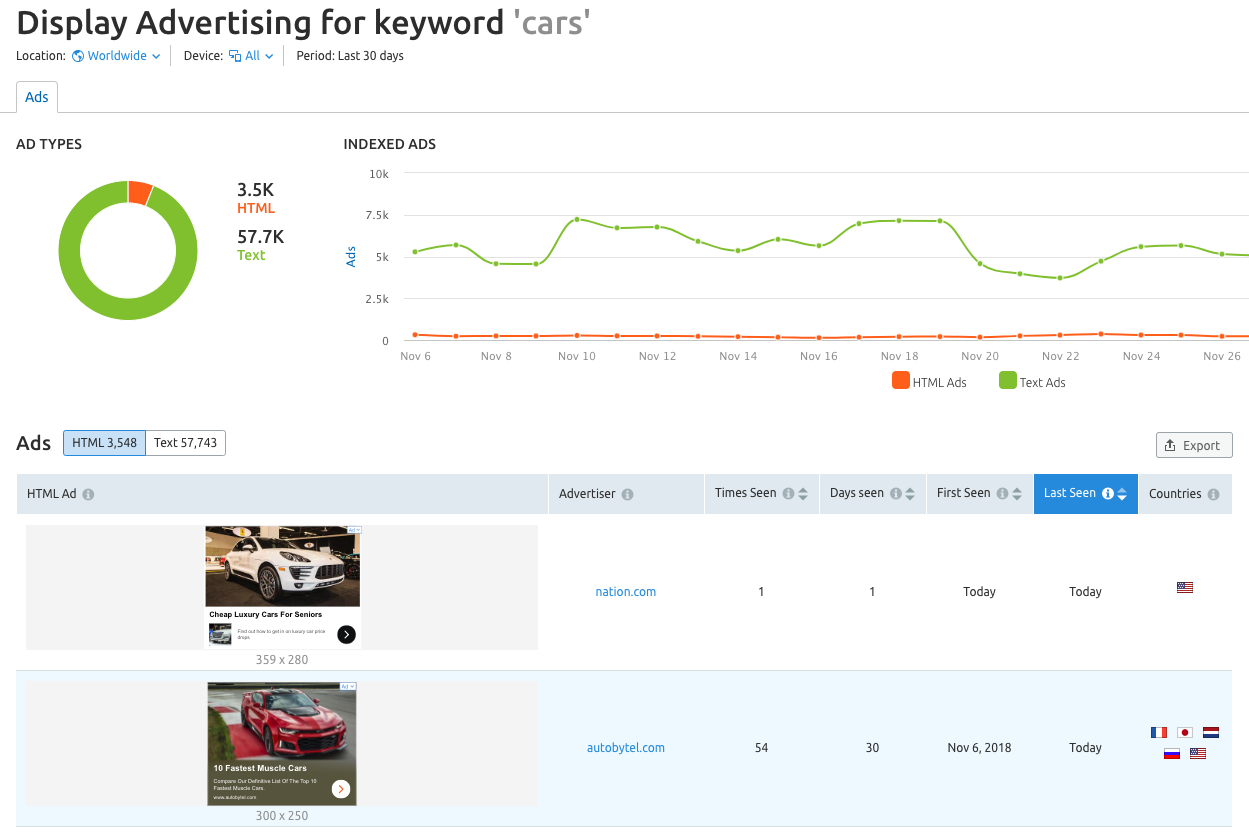Click the orange HTML segment of donut chart
This screenshot has height=836, width=1249.
[x=139, y=192]
